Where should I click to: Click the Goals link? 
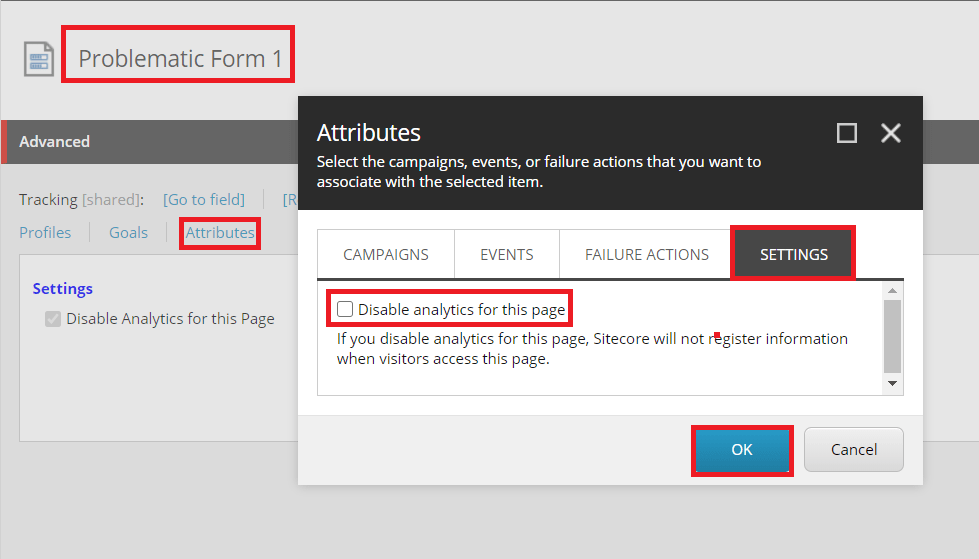coord(128,232)
